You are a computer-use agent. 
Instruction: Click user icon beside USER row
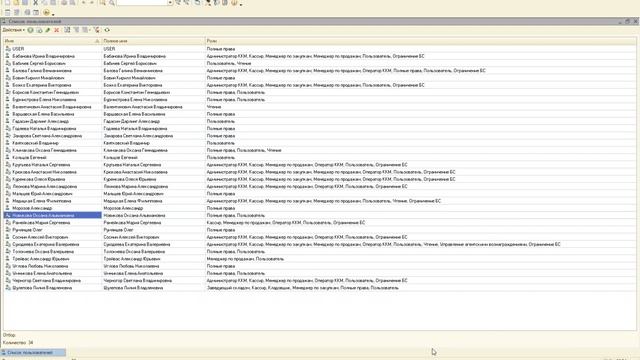[8, 49]
